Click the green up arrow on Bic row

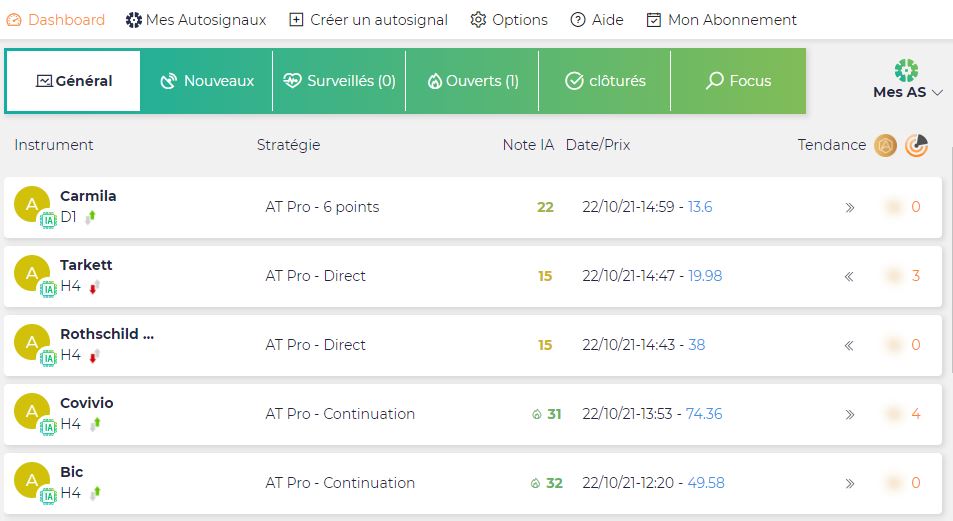click(95, 493)
